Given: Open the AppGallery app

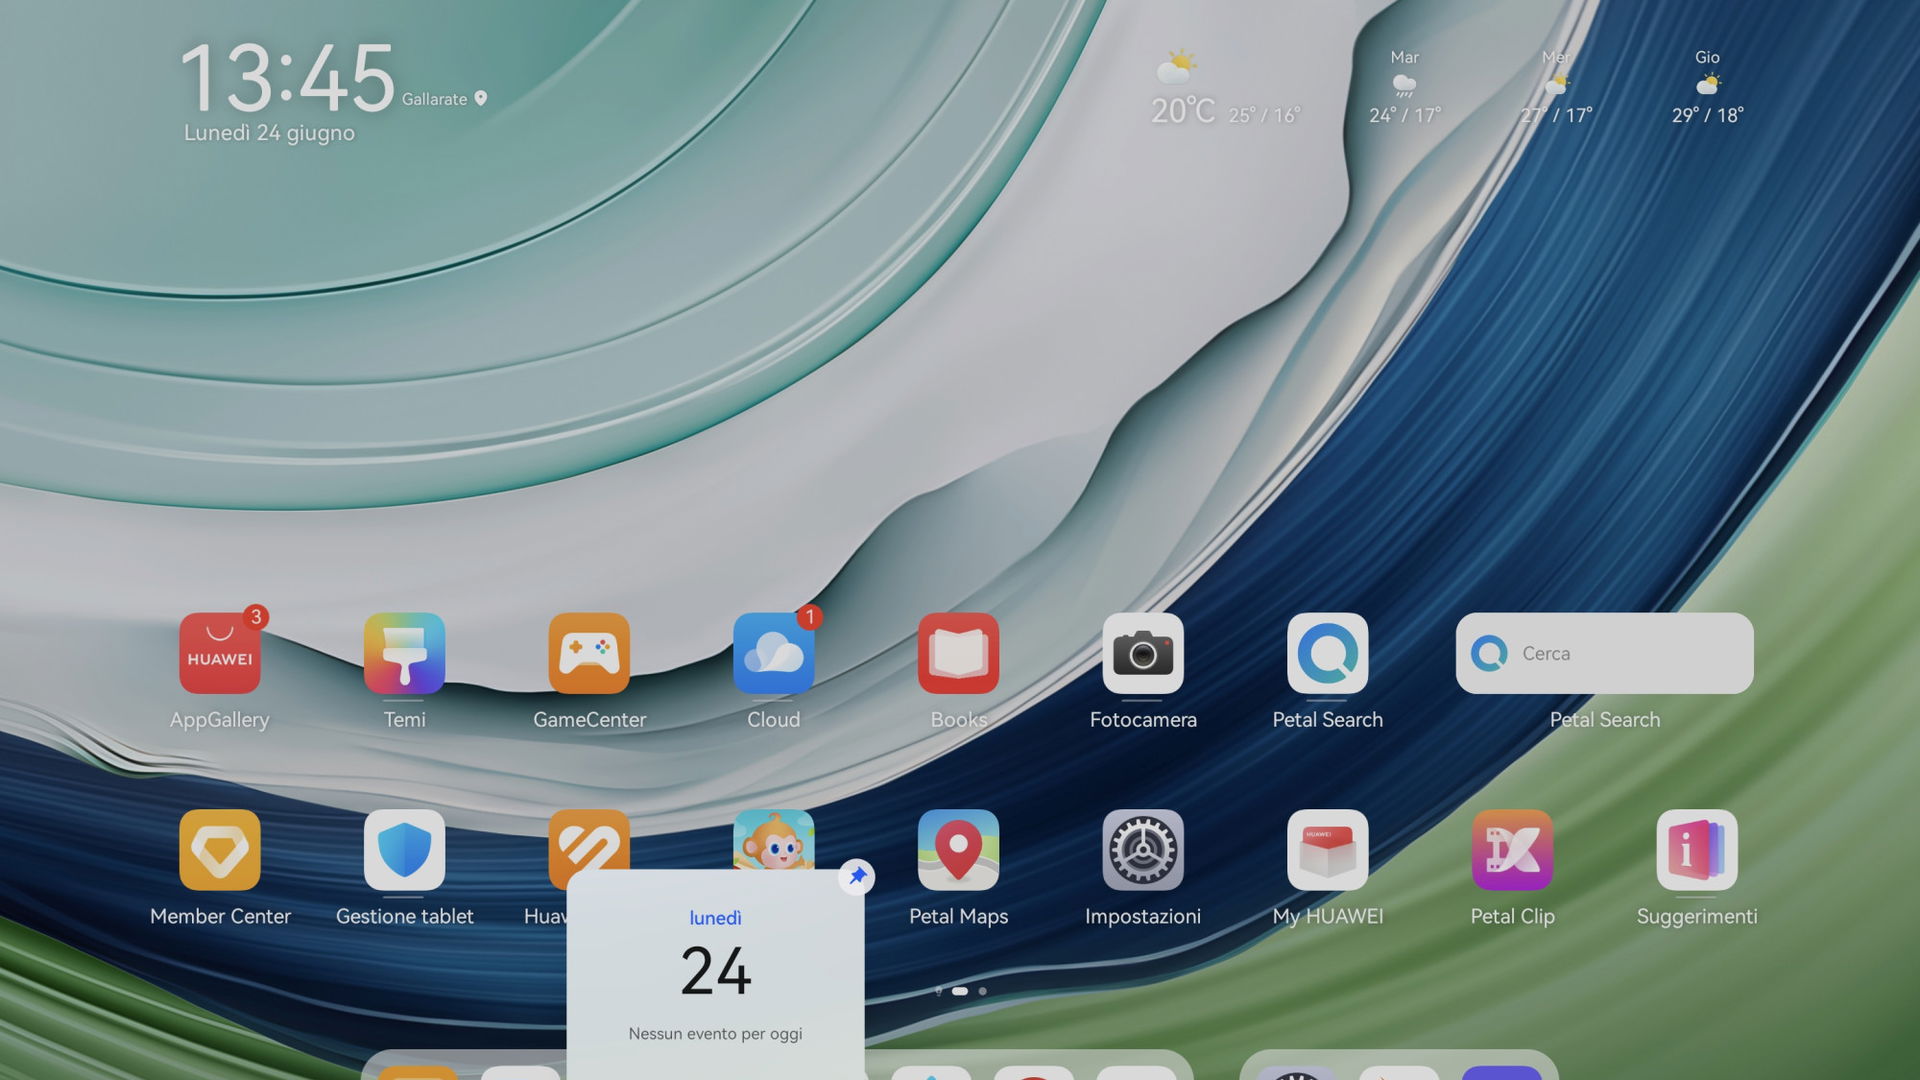Looking at the screenshot, I should click(220, 653).
